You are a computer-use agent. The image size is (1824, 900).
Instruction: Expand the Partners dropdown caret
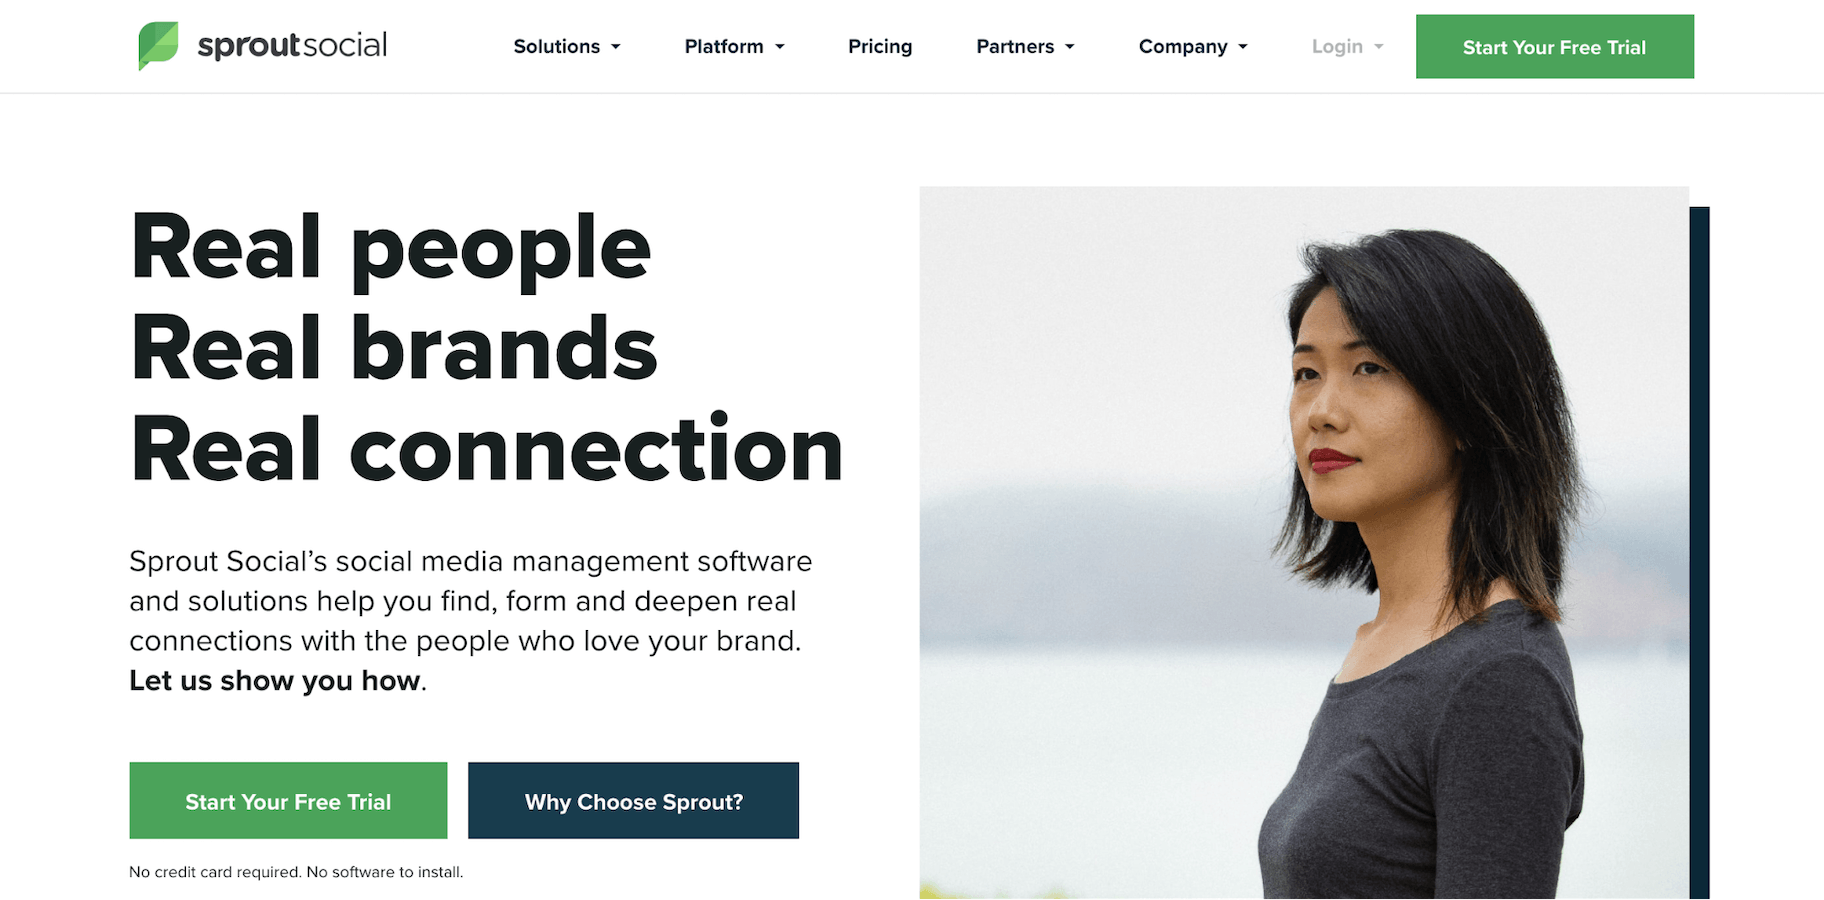pos(1070,47)
